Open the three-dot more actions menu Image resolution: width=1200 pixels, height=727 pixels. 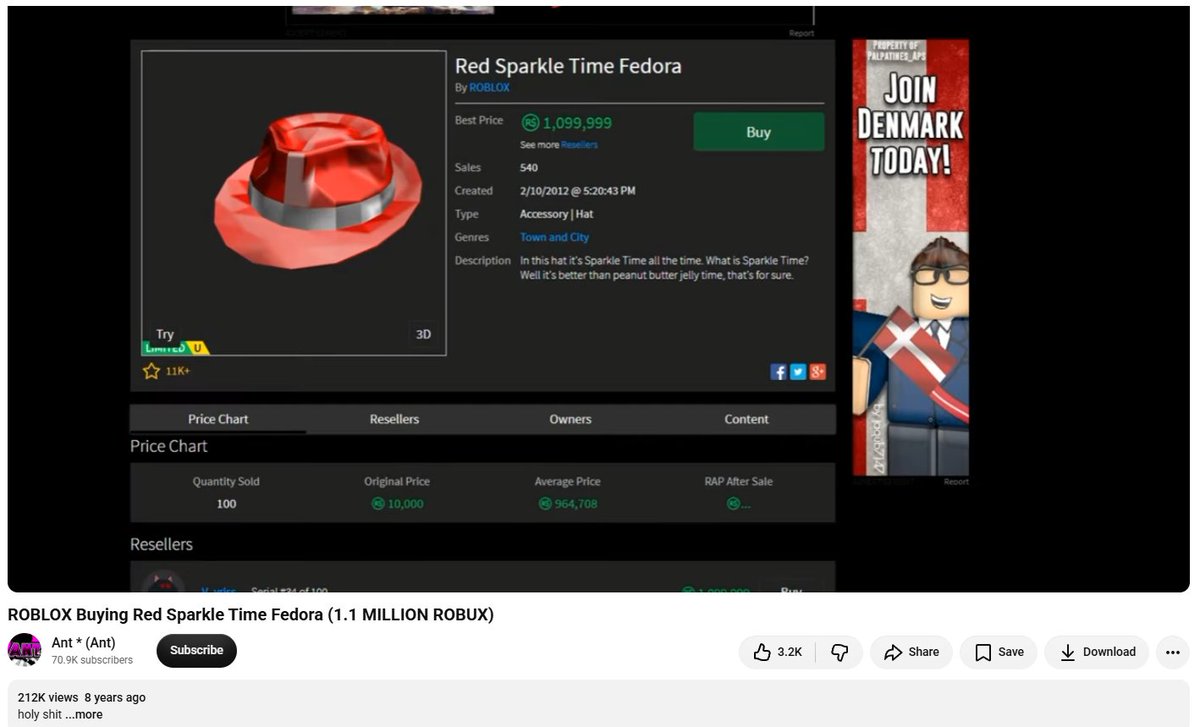(1173, 652)
